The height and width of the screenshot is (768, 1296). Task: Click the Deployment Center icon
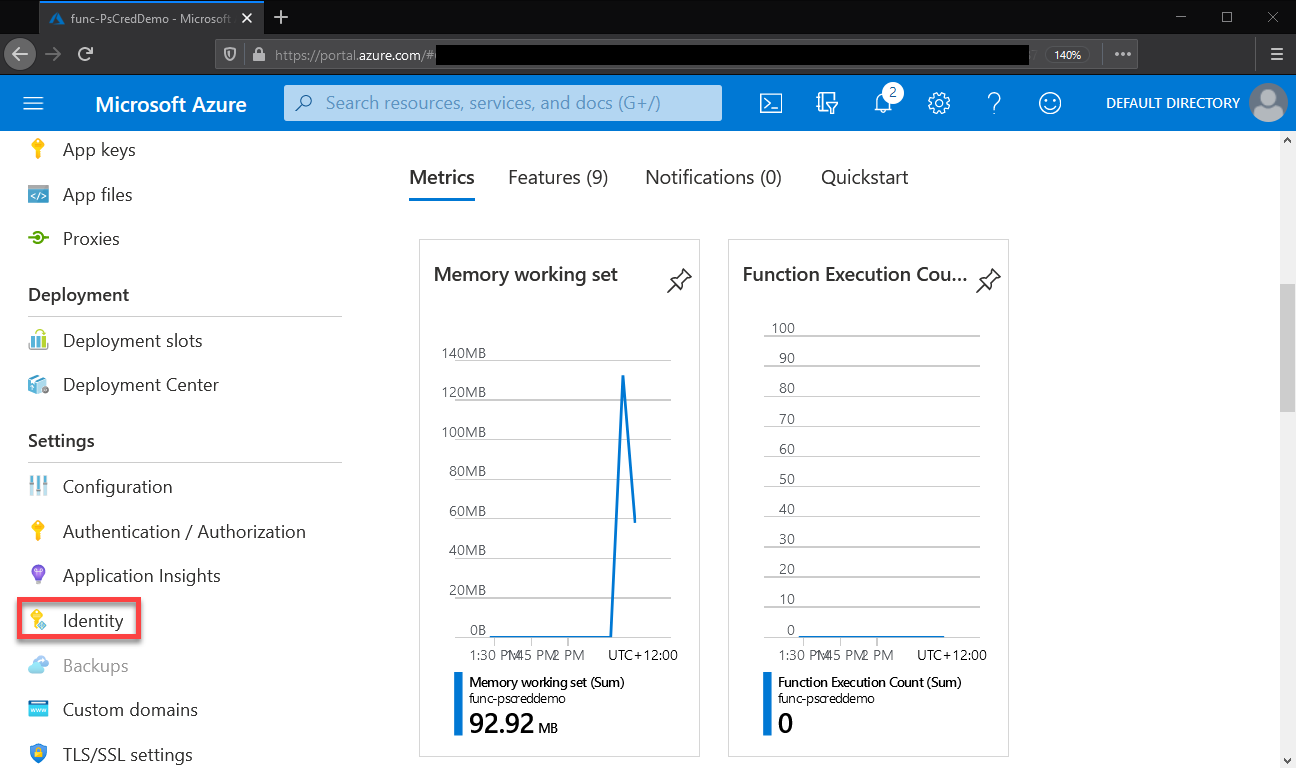click(38, 385)
